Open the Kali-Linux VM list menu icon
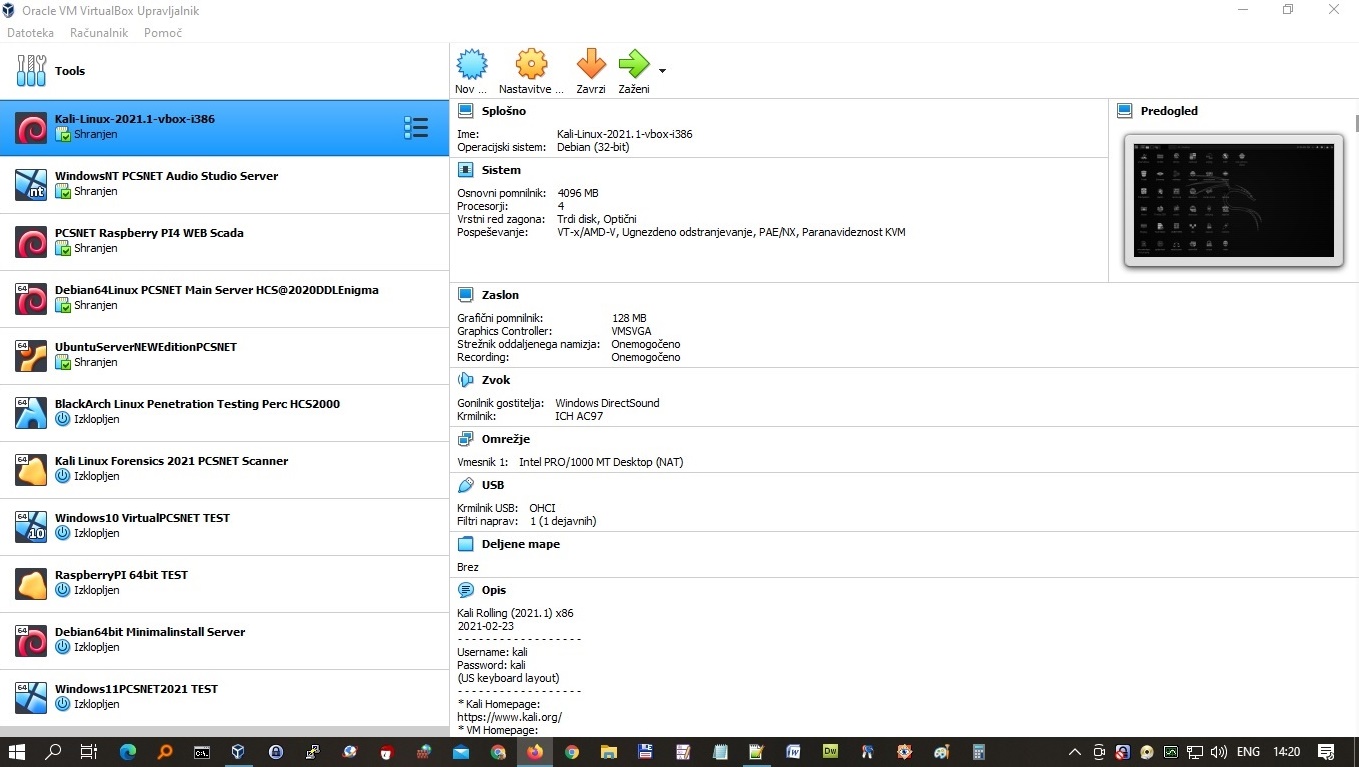 click(416, 127)
